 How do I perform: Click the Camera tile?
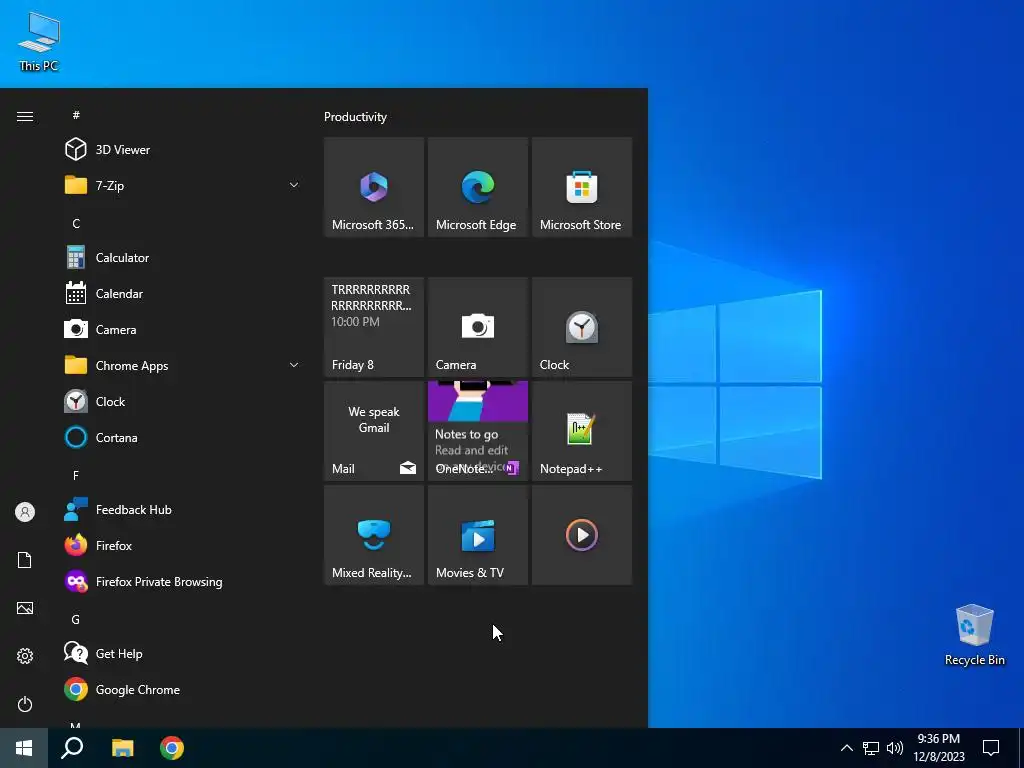(x=477, y=327)
